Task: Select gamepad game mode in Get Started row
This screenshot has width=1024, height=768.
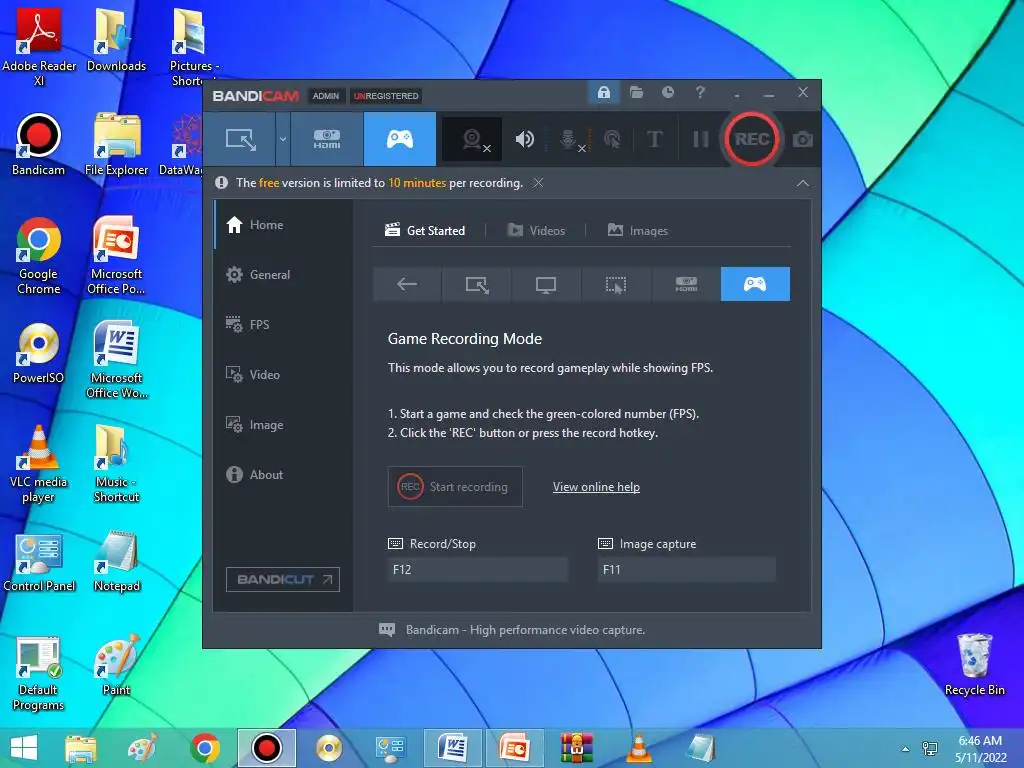Action: point(755,284)
